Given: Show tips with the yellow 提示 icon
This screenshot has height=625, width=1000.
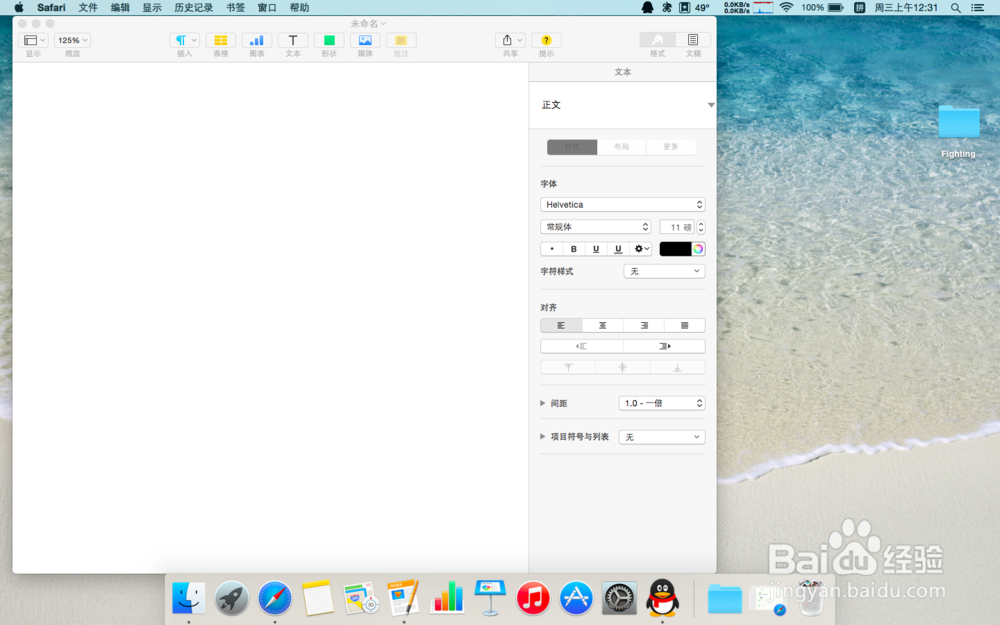Looking at the screenshot, I should pyautogui.click(x=546, y=40).
